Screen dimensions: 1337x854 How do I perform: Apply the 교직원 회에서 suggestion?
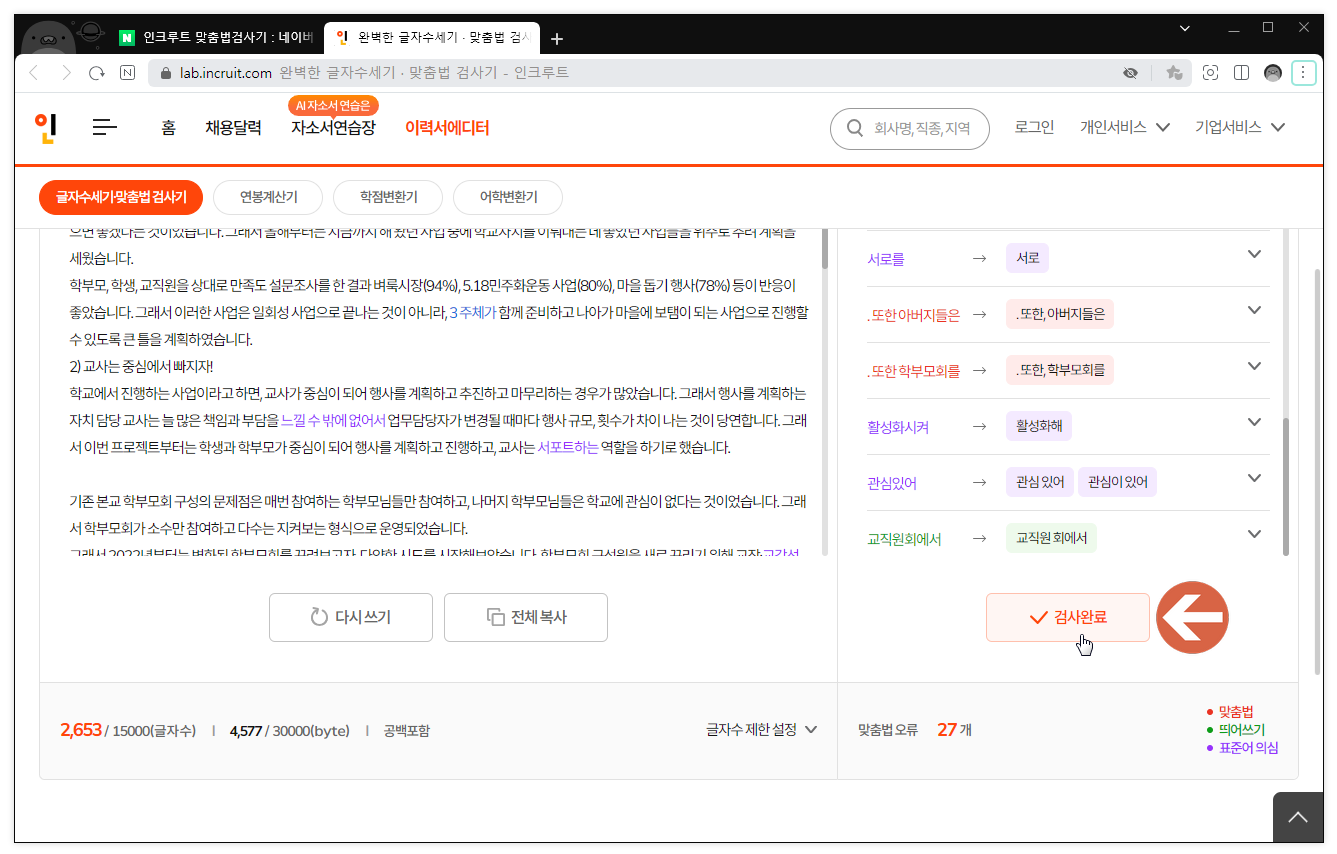point(1051,538)
